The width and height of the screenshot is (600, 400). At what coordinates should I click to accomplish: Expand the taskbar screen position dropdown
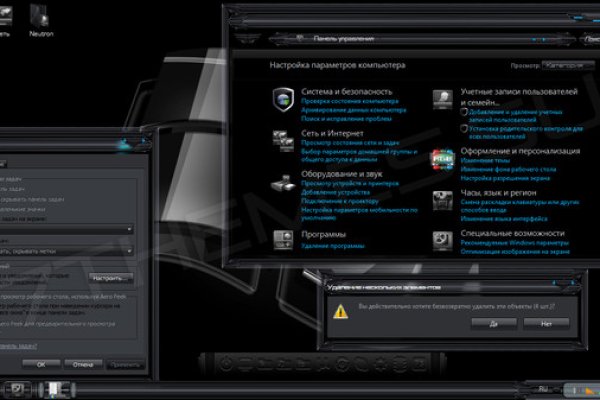click(70, 229)
